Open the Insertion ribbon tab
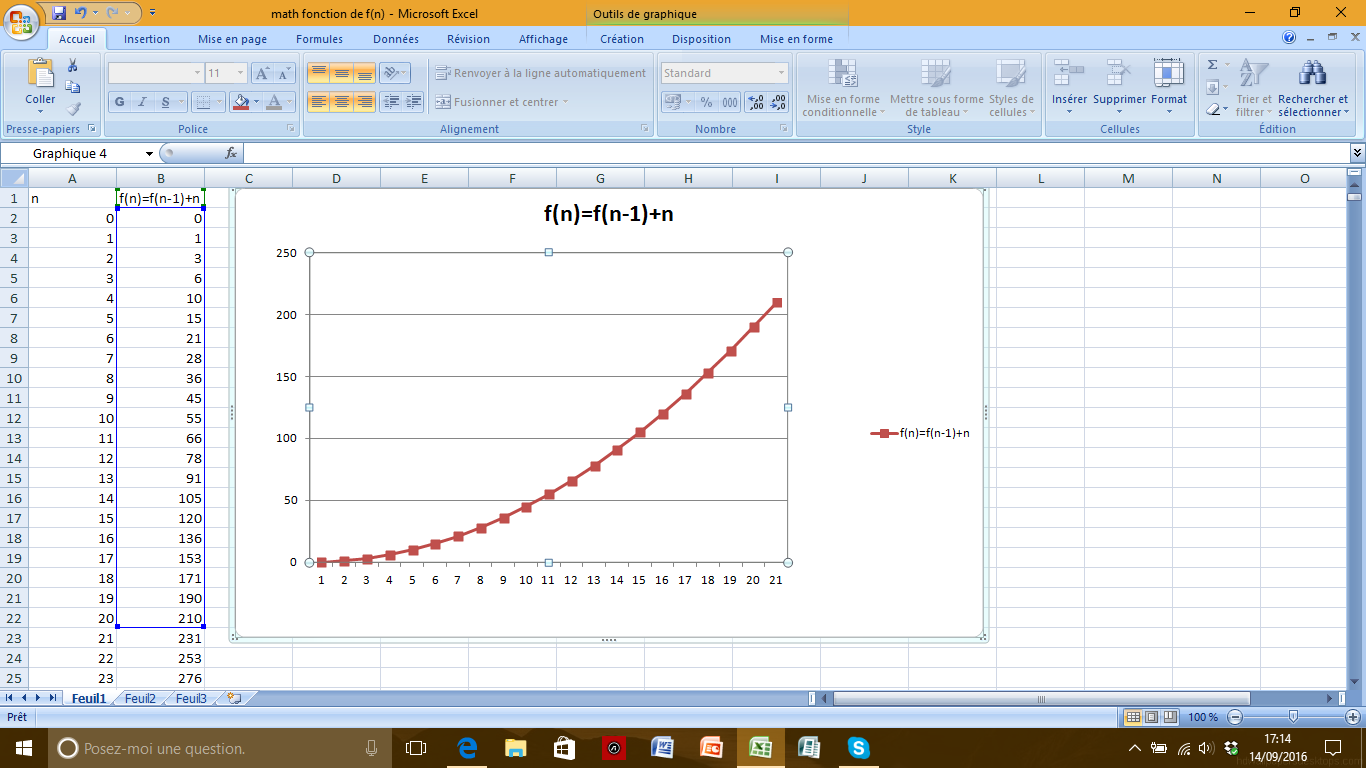This screenshot has height=768, width=1366. [146, 39]
